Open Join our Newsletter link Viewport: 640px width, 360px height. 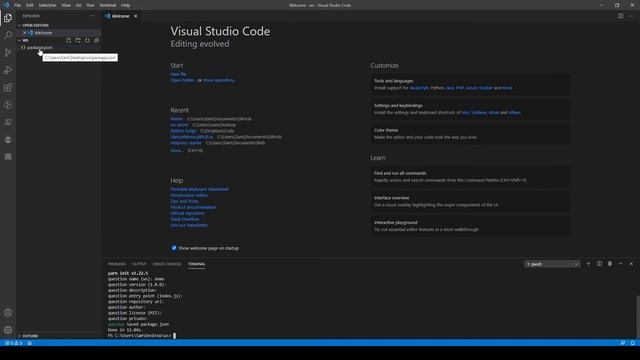(x=189, y=225)
